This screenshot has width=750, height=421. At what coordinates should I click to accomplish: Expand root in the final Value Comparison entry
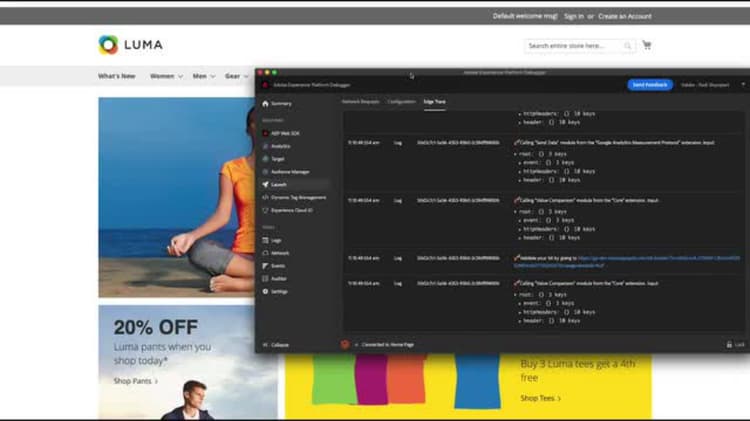[x=517, y=295]
